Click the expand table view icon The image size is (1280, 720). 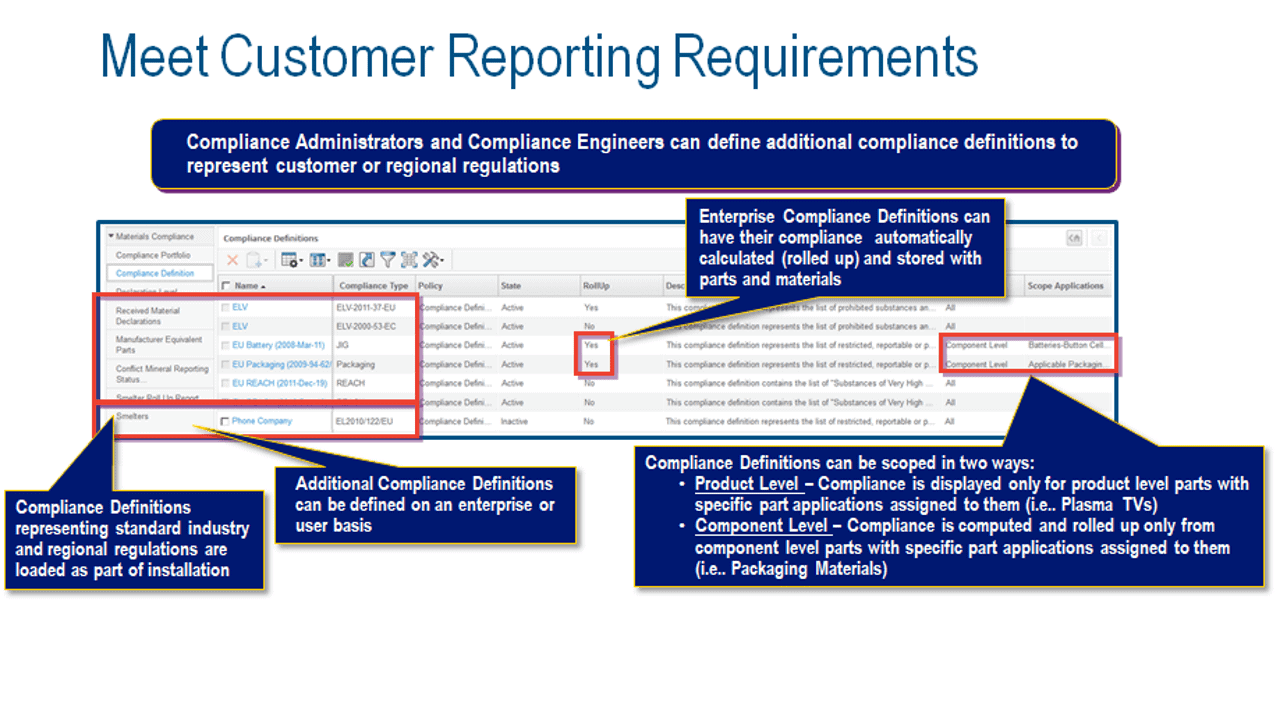tap(408, 260)
